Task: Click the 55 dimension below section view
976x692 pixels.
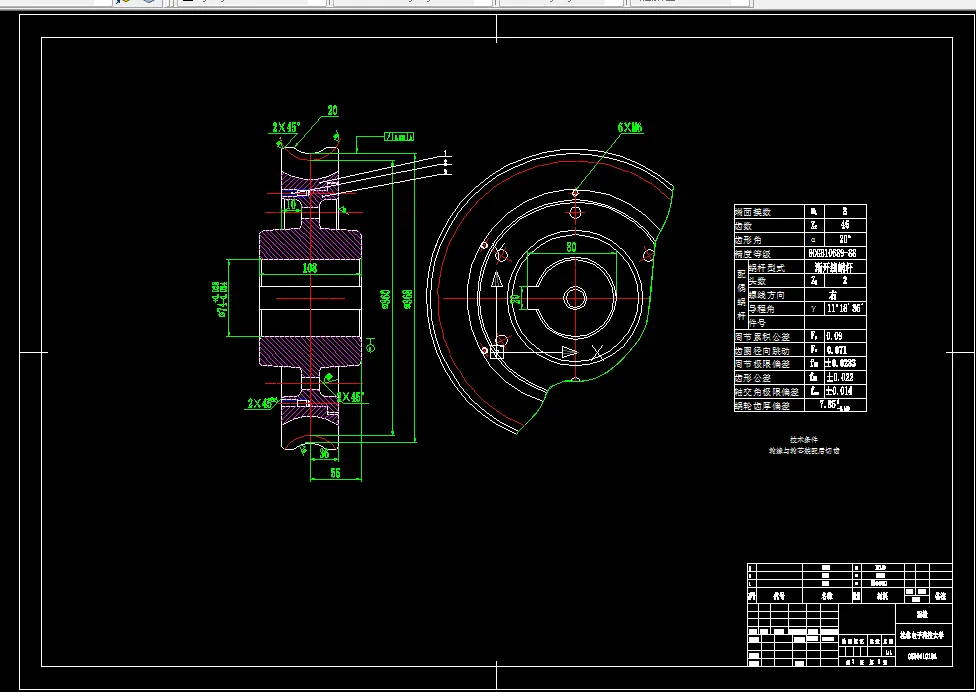Action: 335,473
